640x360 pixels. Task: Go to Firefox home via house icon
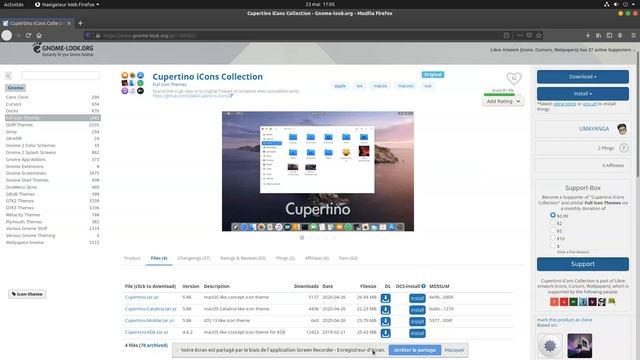tap(39, 36)
